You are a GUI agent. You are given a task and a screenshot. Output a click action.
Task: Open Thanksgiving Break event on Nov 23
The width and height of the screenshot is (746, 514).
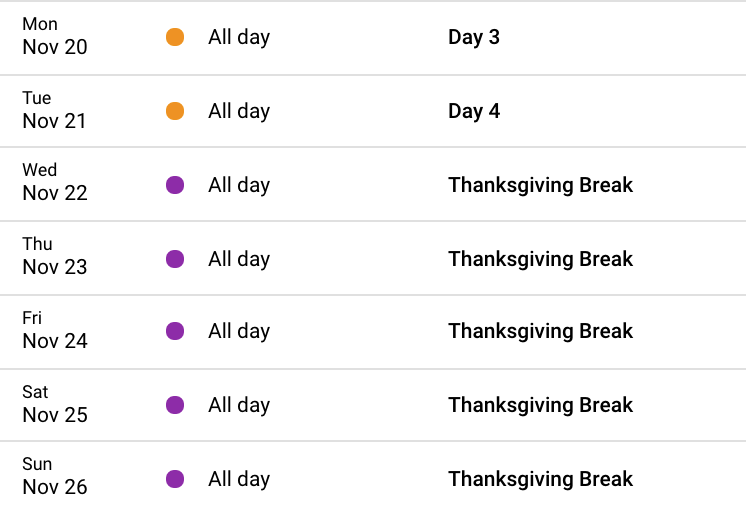click(x=540, y=259)
